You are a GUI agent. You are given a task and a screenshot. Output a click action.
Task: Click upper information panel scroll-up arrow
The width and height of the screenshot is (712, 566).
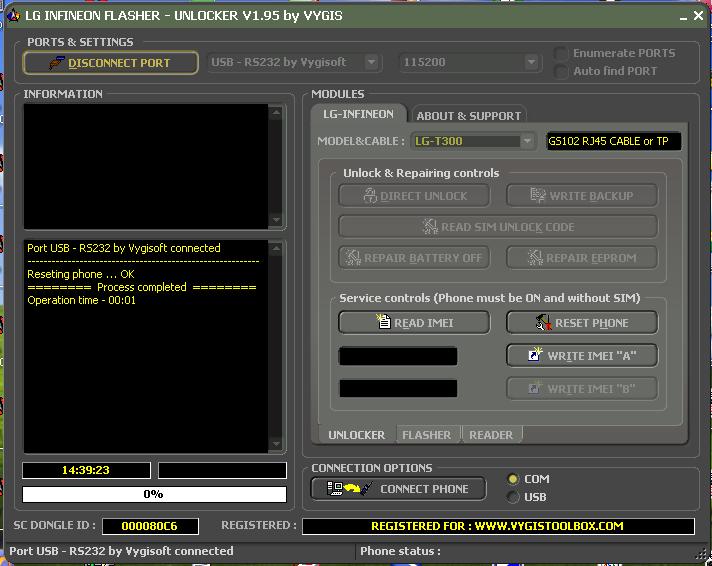point(276,112)
